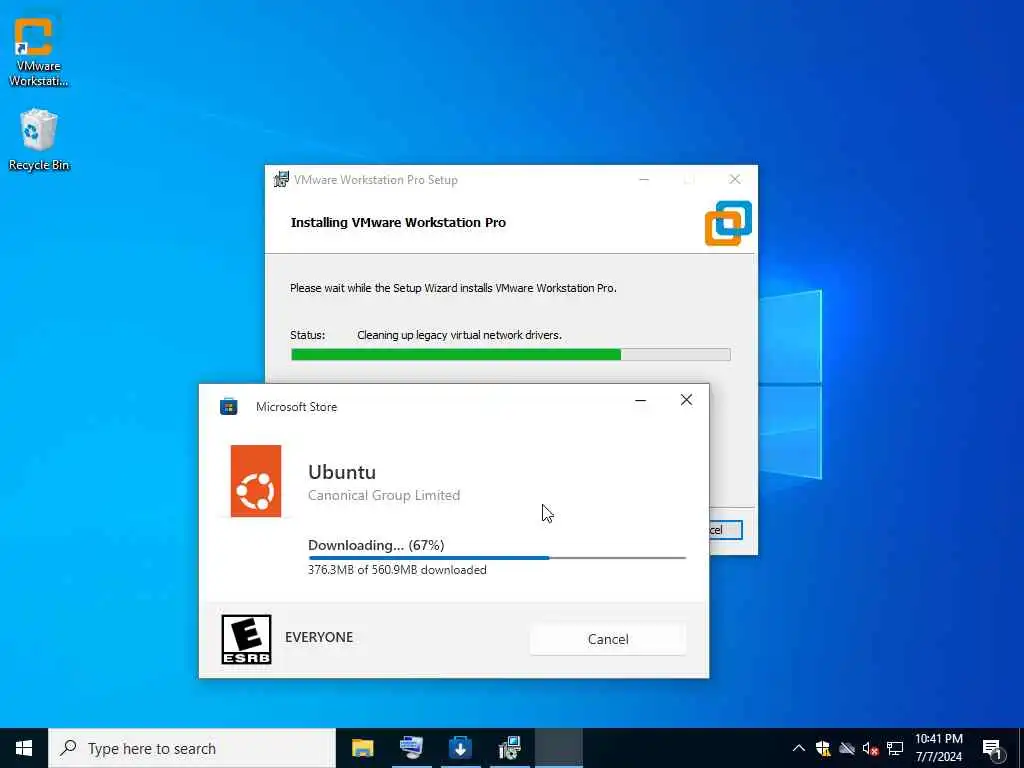The image size is (1024, 768).
Task: Open File Explorer from the taskbar
Action: click(x=362, y=748)
